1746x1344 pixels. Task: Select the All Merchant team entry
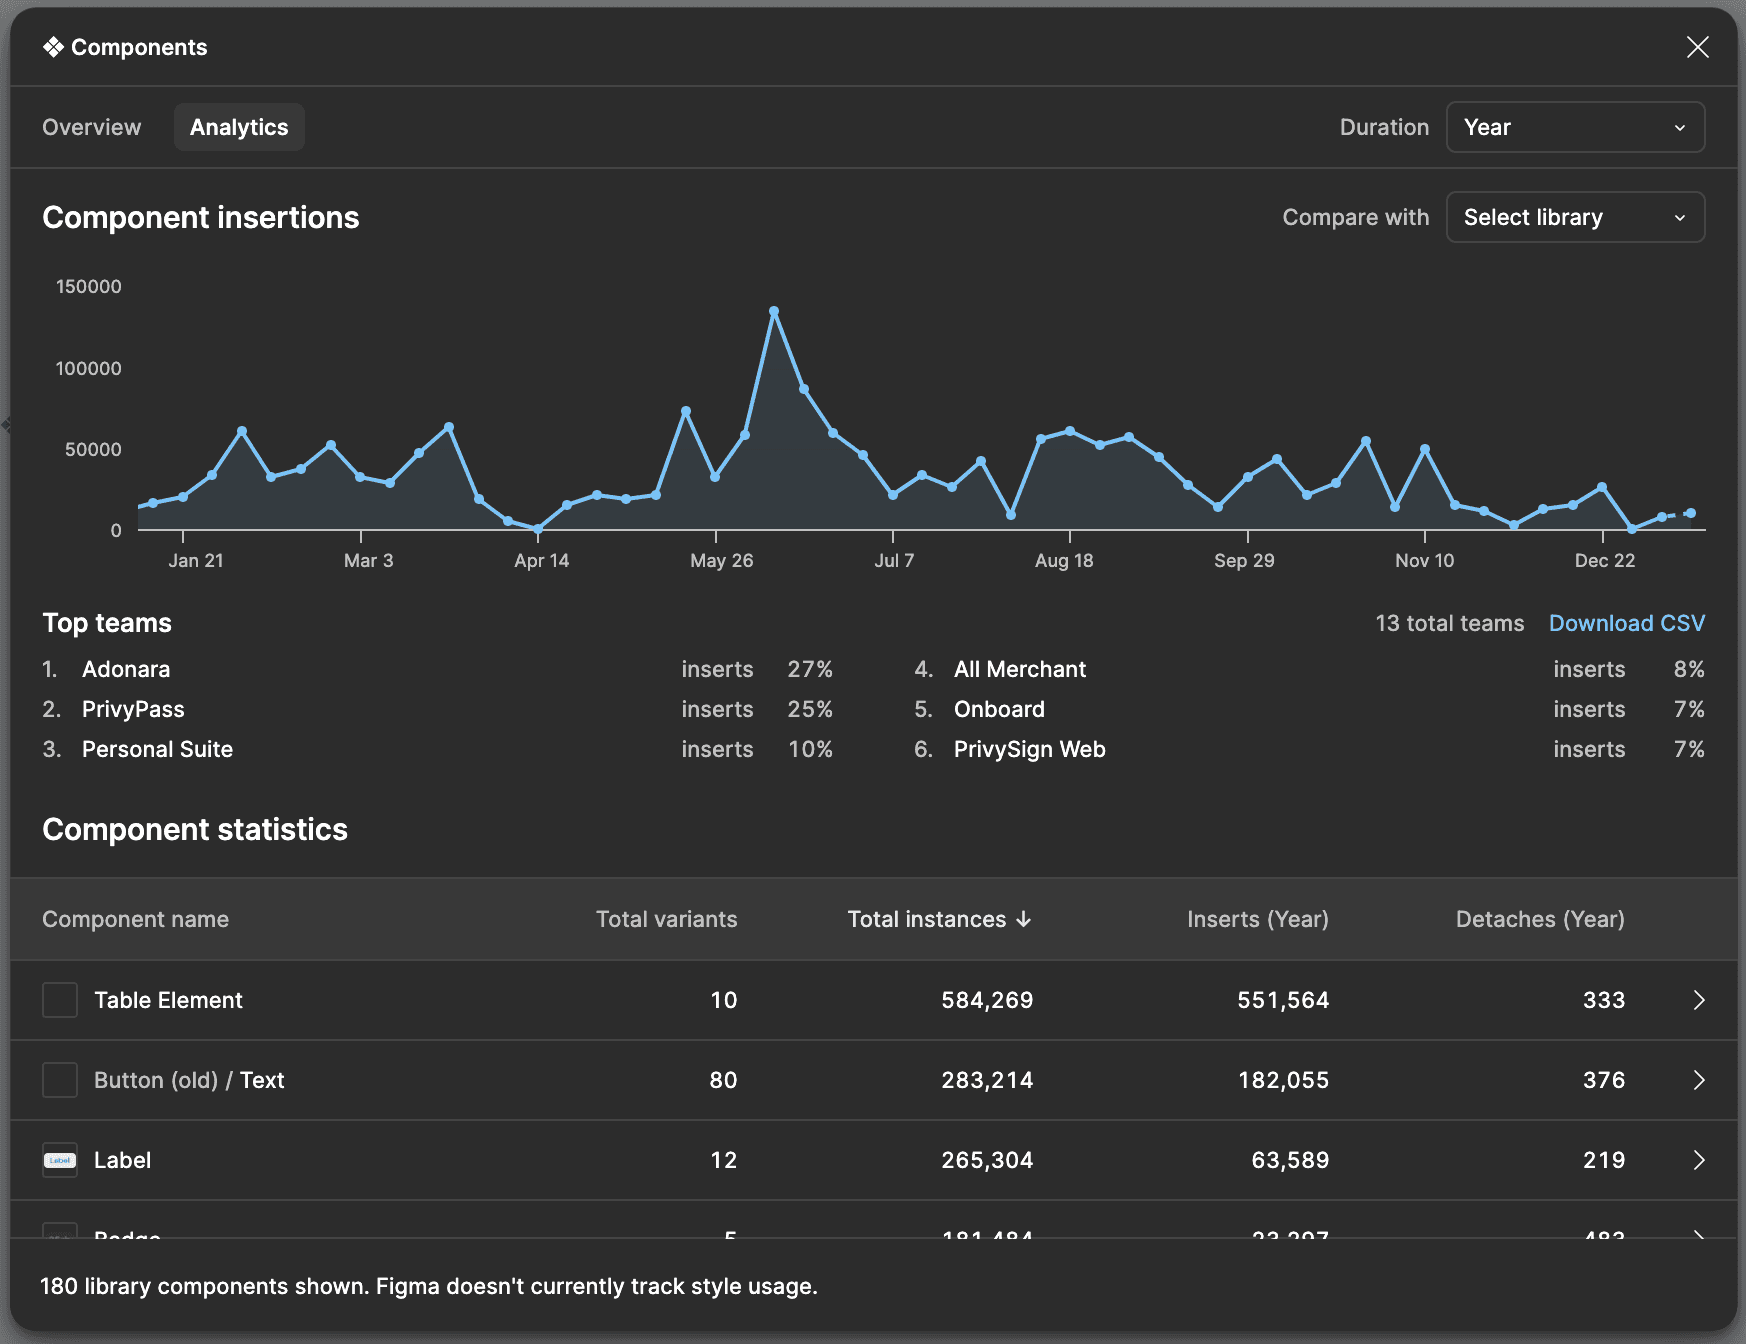pyautogui.click(x=1020, y=669)
